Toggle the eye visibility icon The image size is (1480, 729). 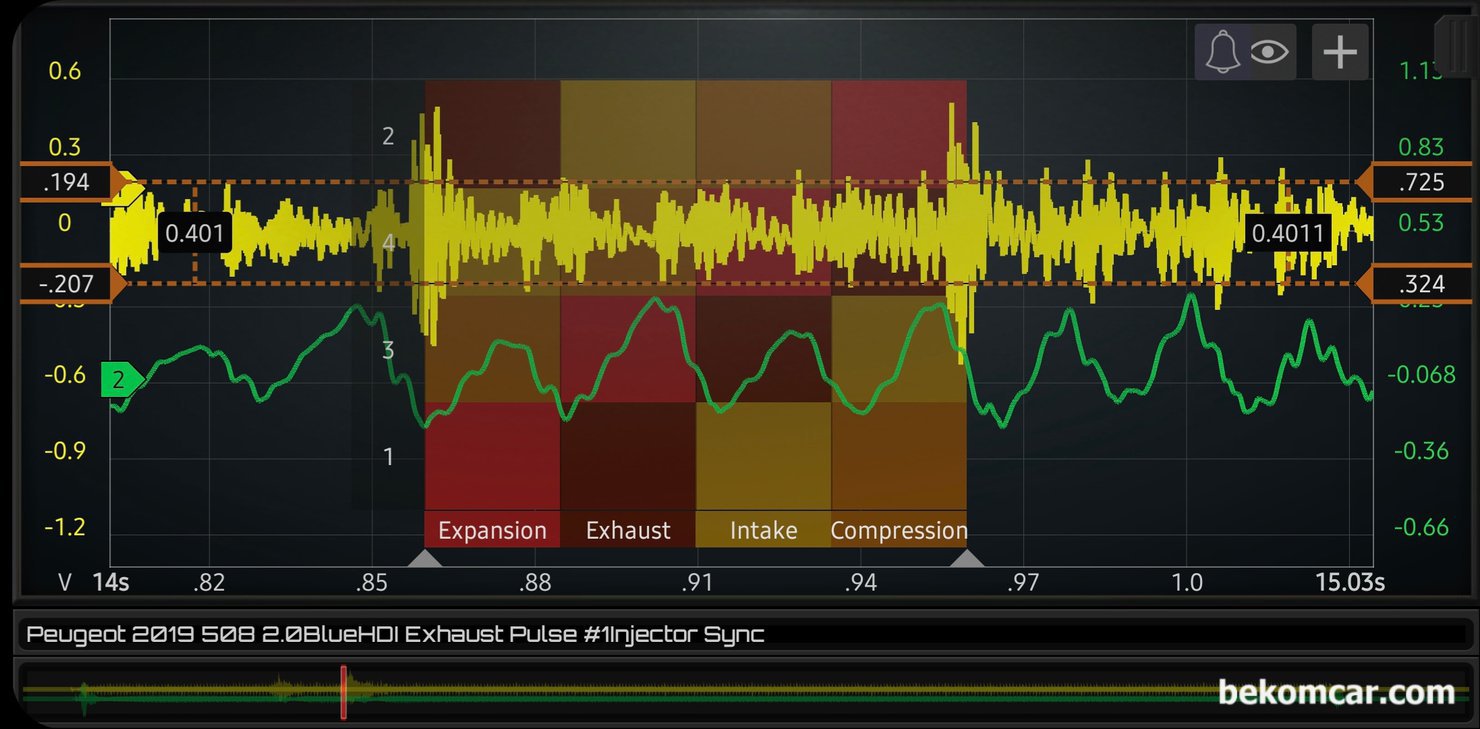[x=1269, y=51]
